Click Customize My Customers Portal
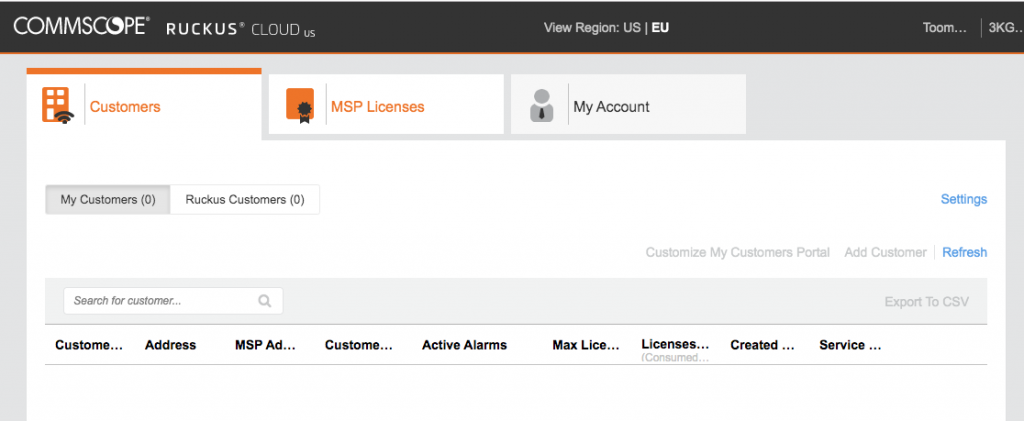 737,252
